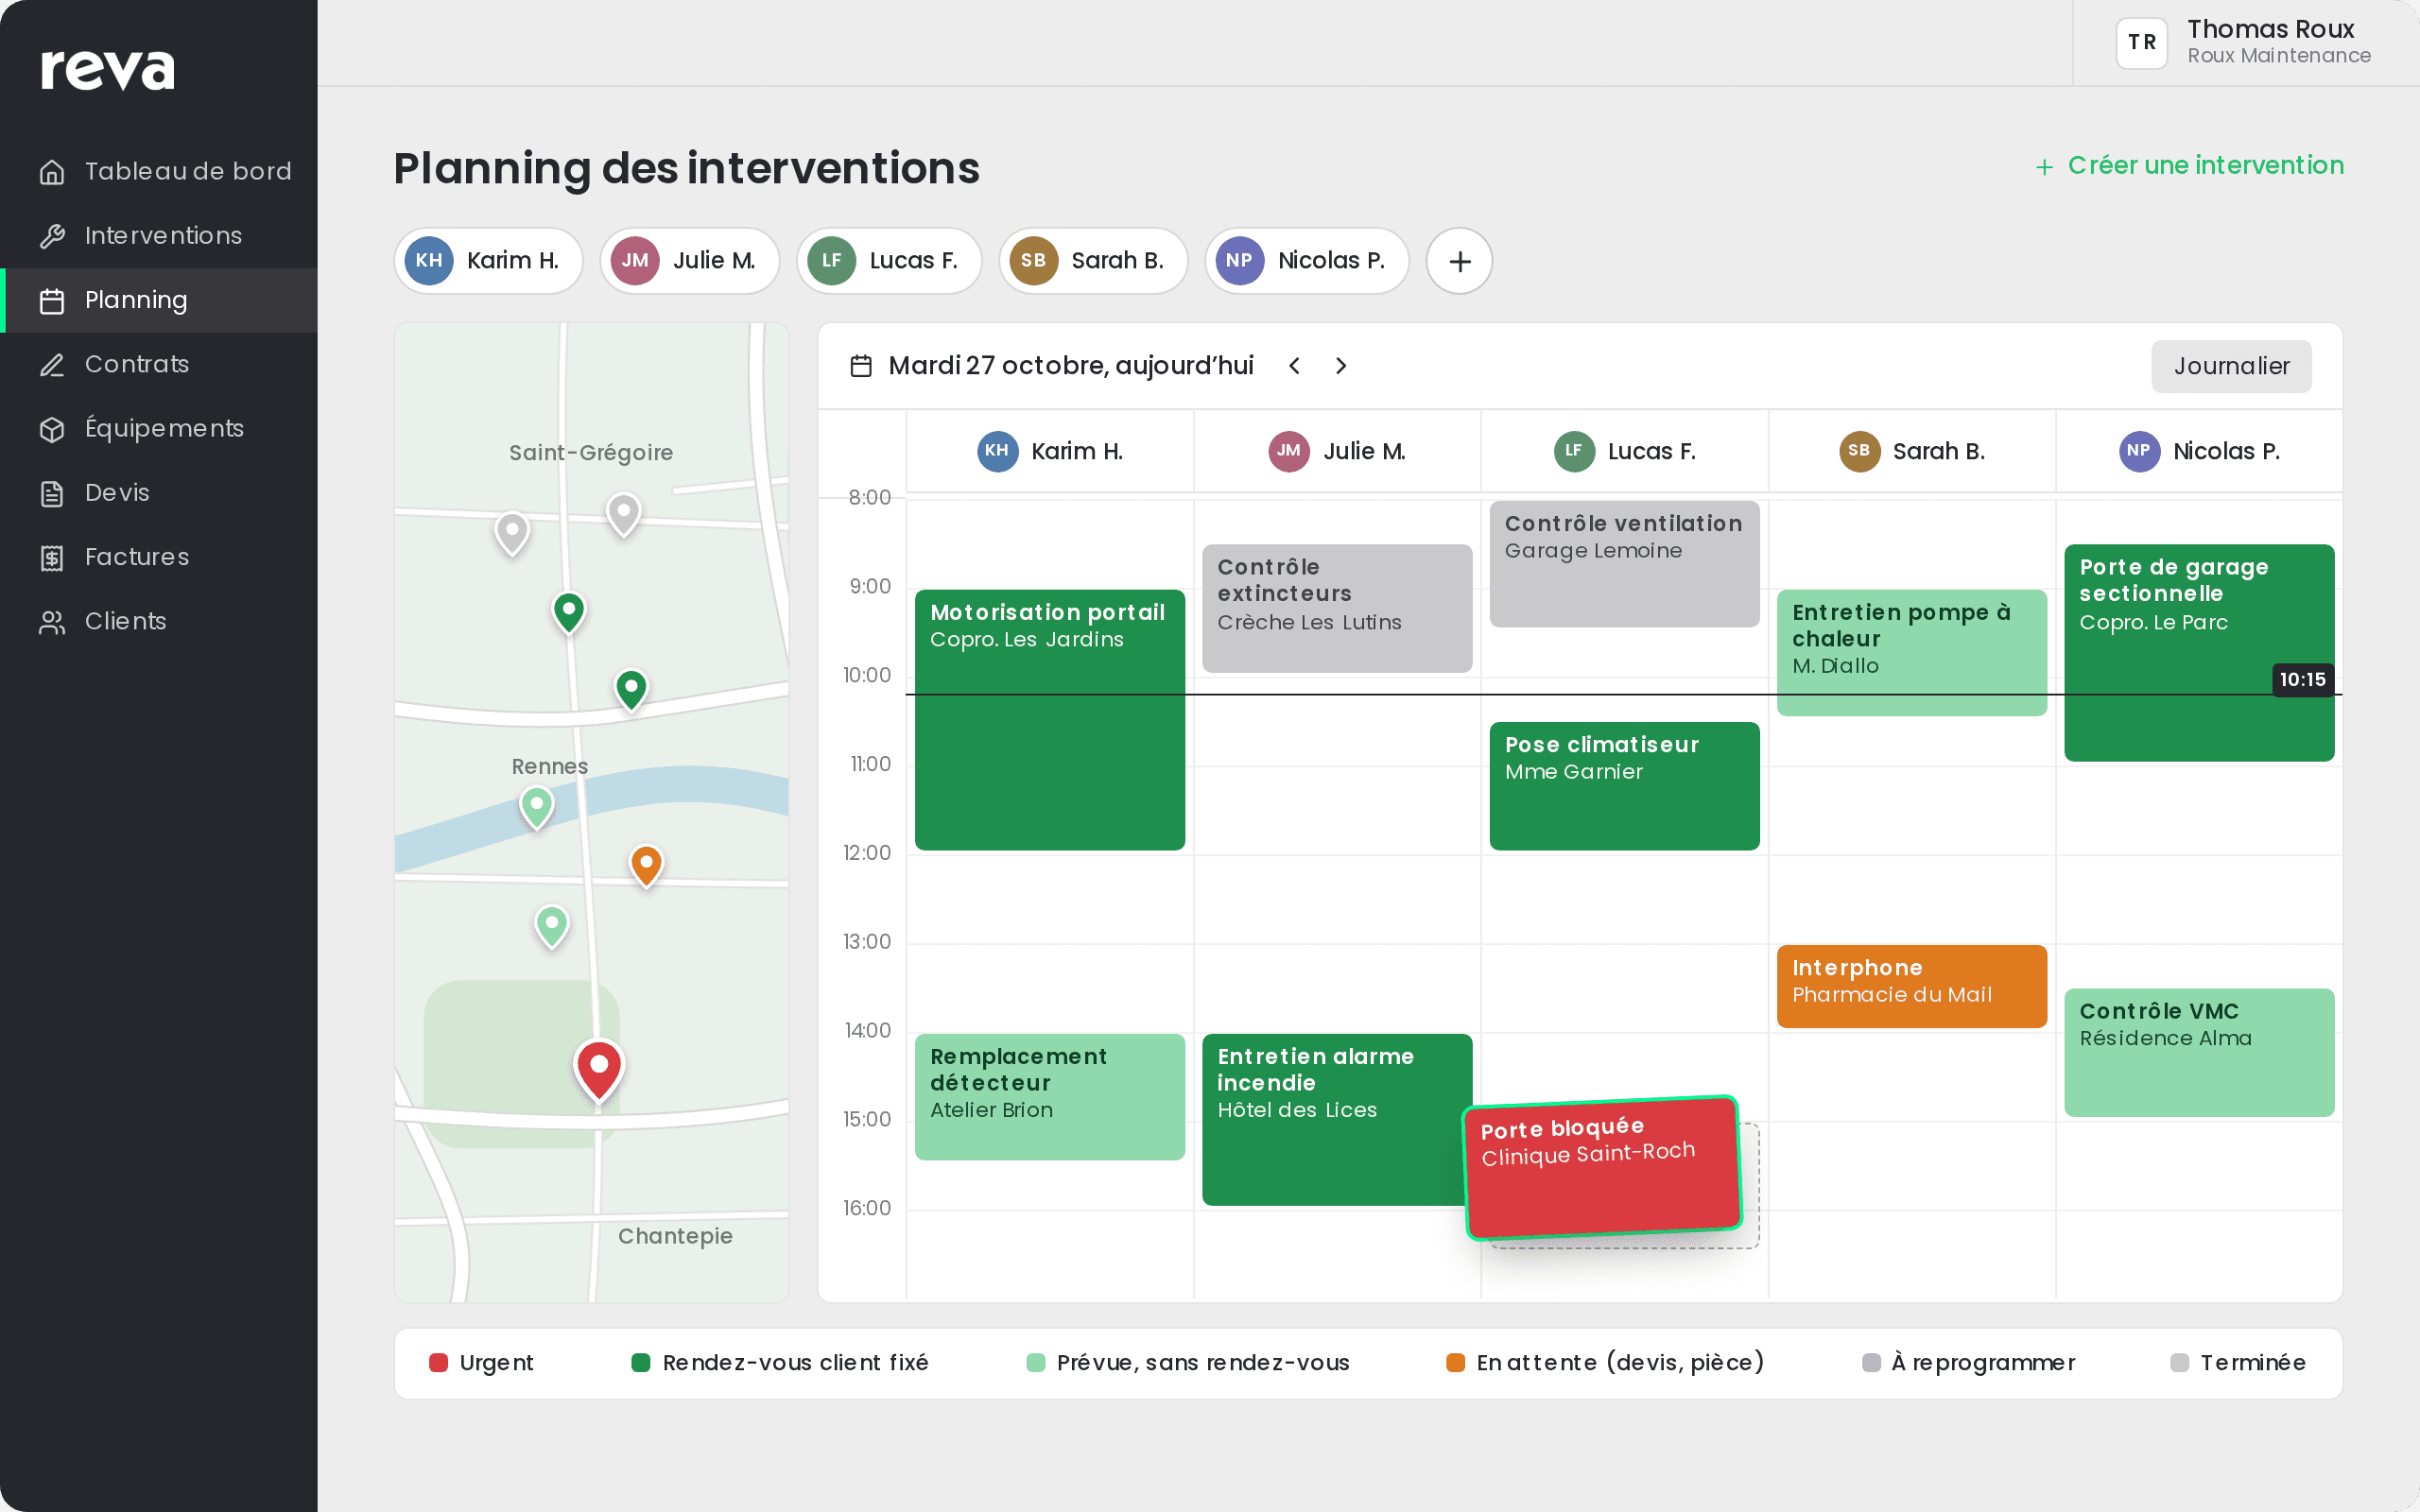Open Tableau de bord from the sidebar
Image resolution: width=2420 pixels, height=1512 pixels.
(160, 171)
